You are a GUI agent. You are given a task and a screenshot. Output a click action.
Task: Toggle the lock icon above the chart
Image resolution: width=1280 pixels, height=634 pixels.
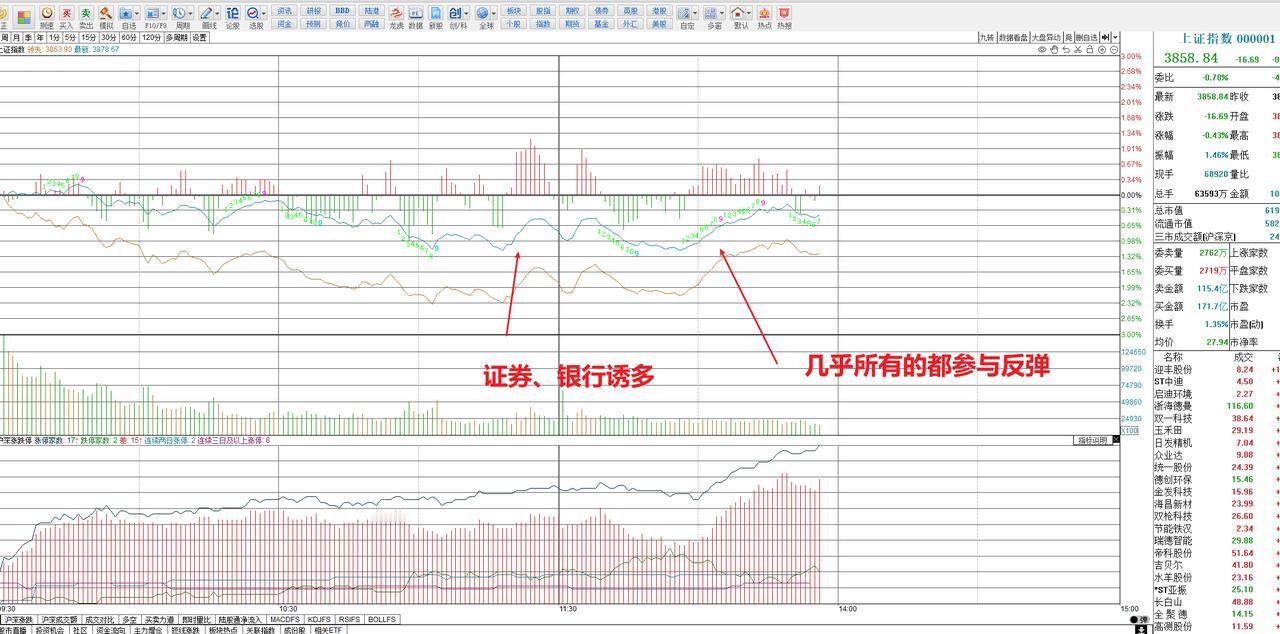(1090, 49)
